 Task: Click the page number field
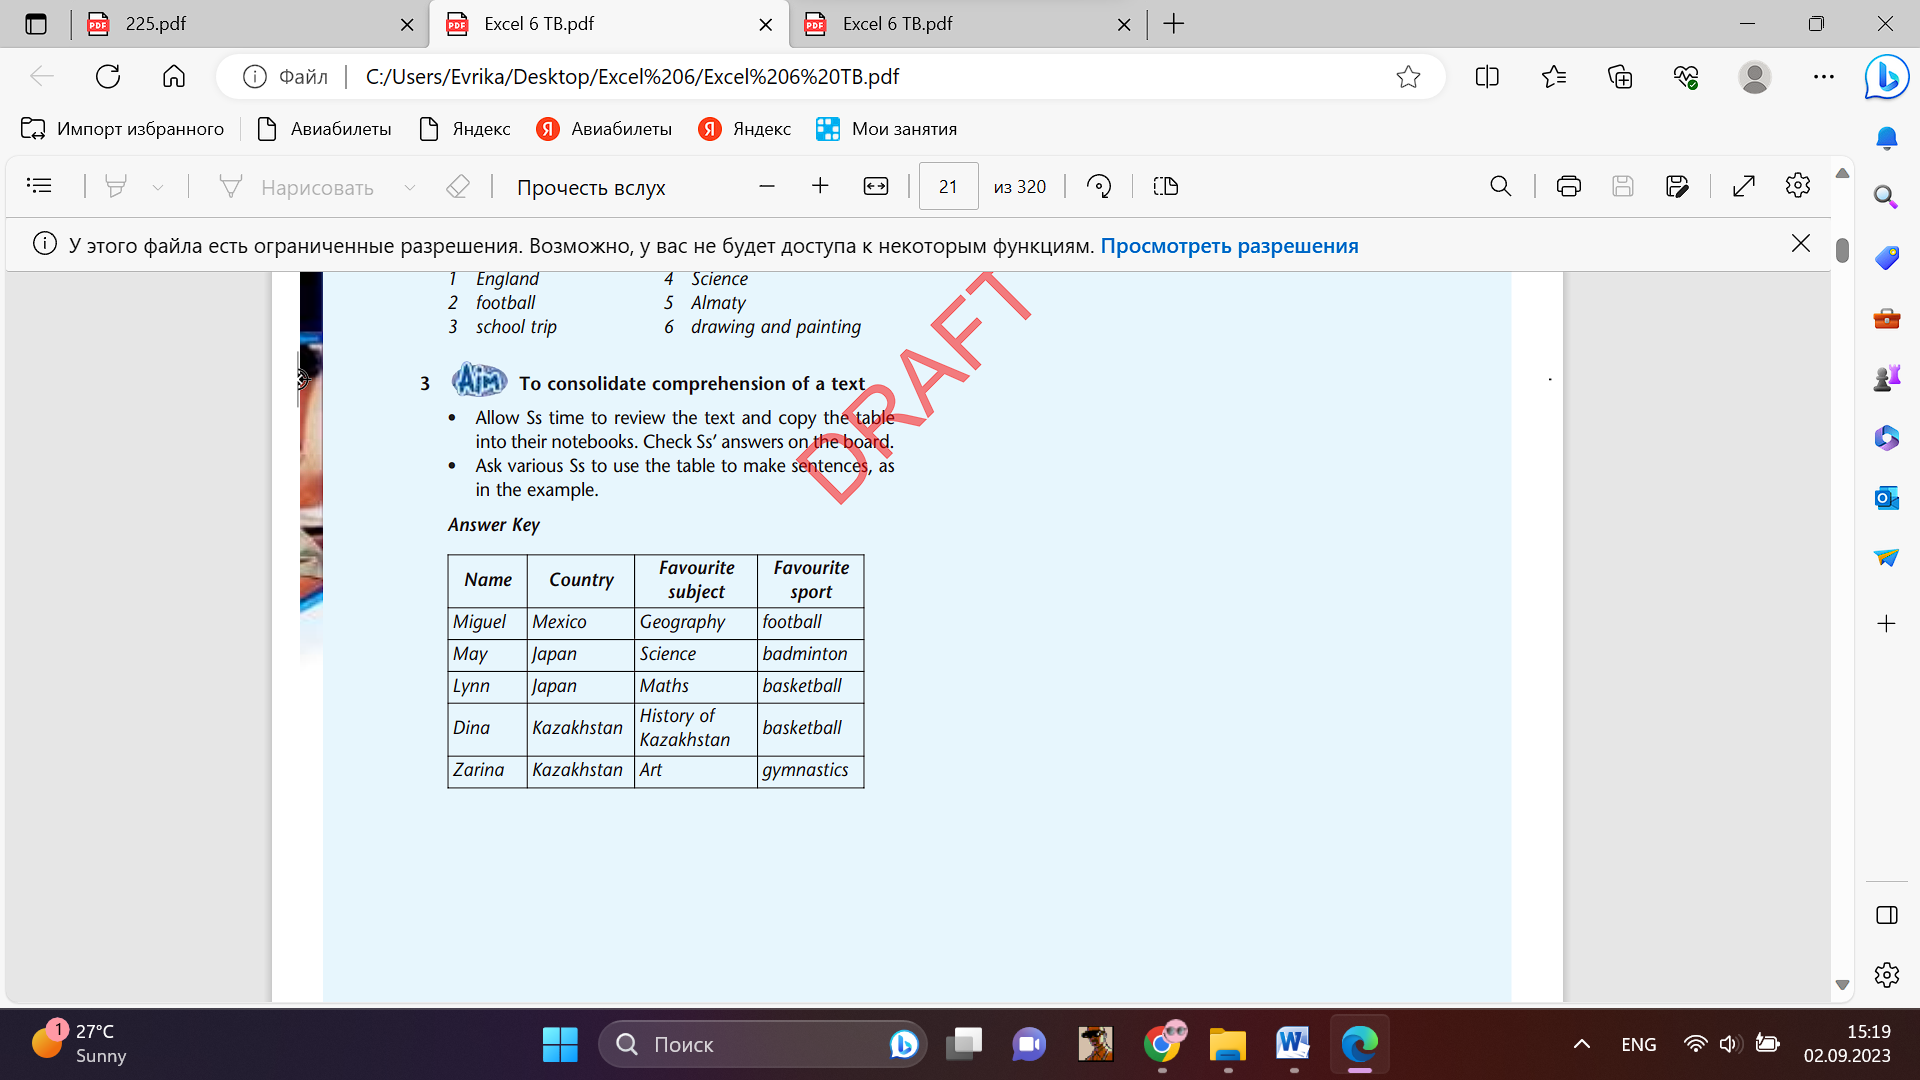click(x=947, y=186)
